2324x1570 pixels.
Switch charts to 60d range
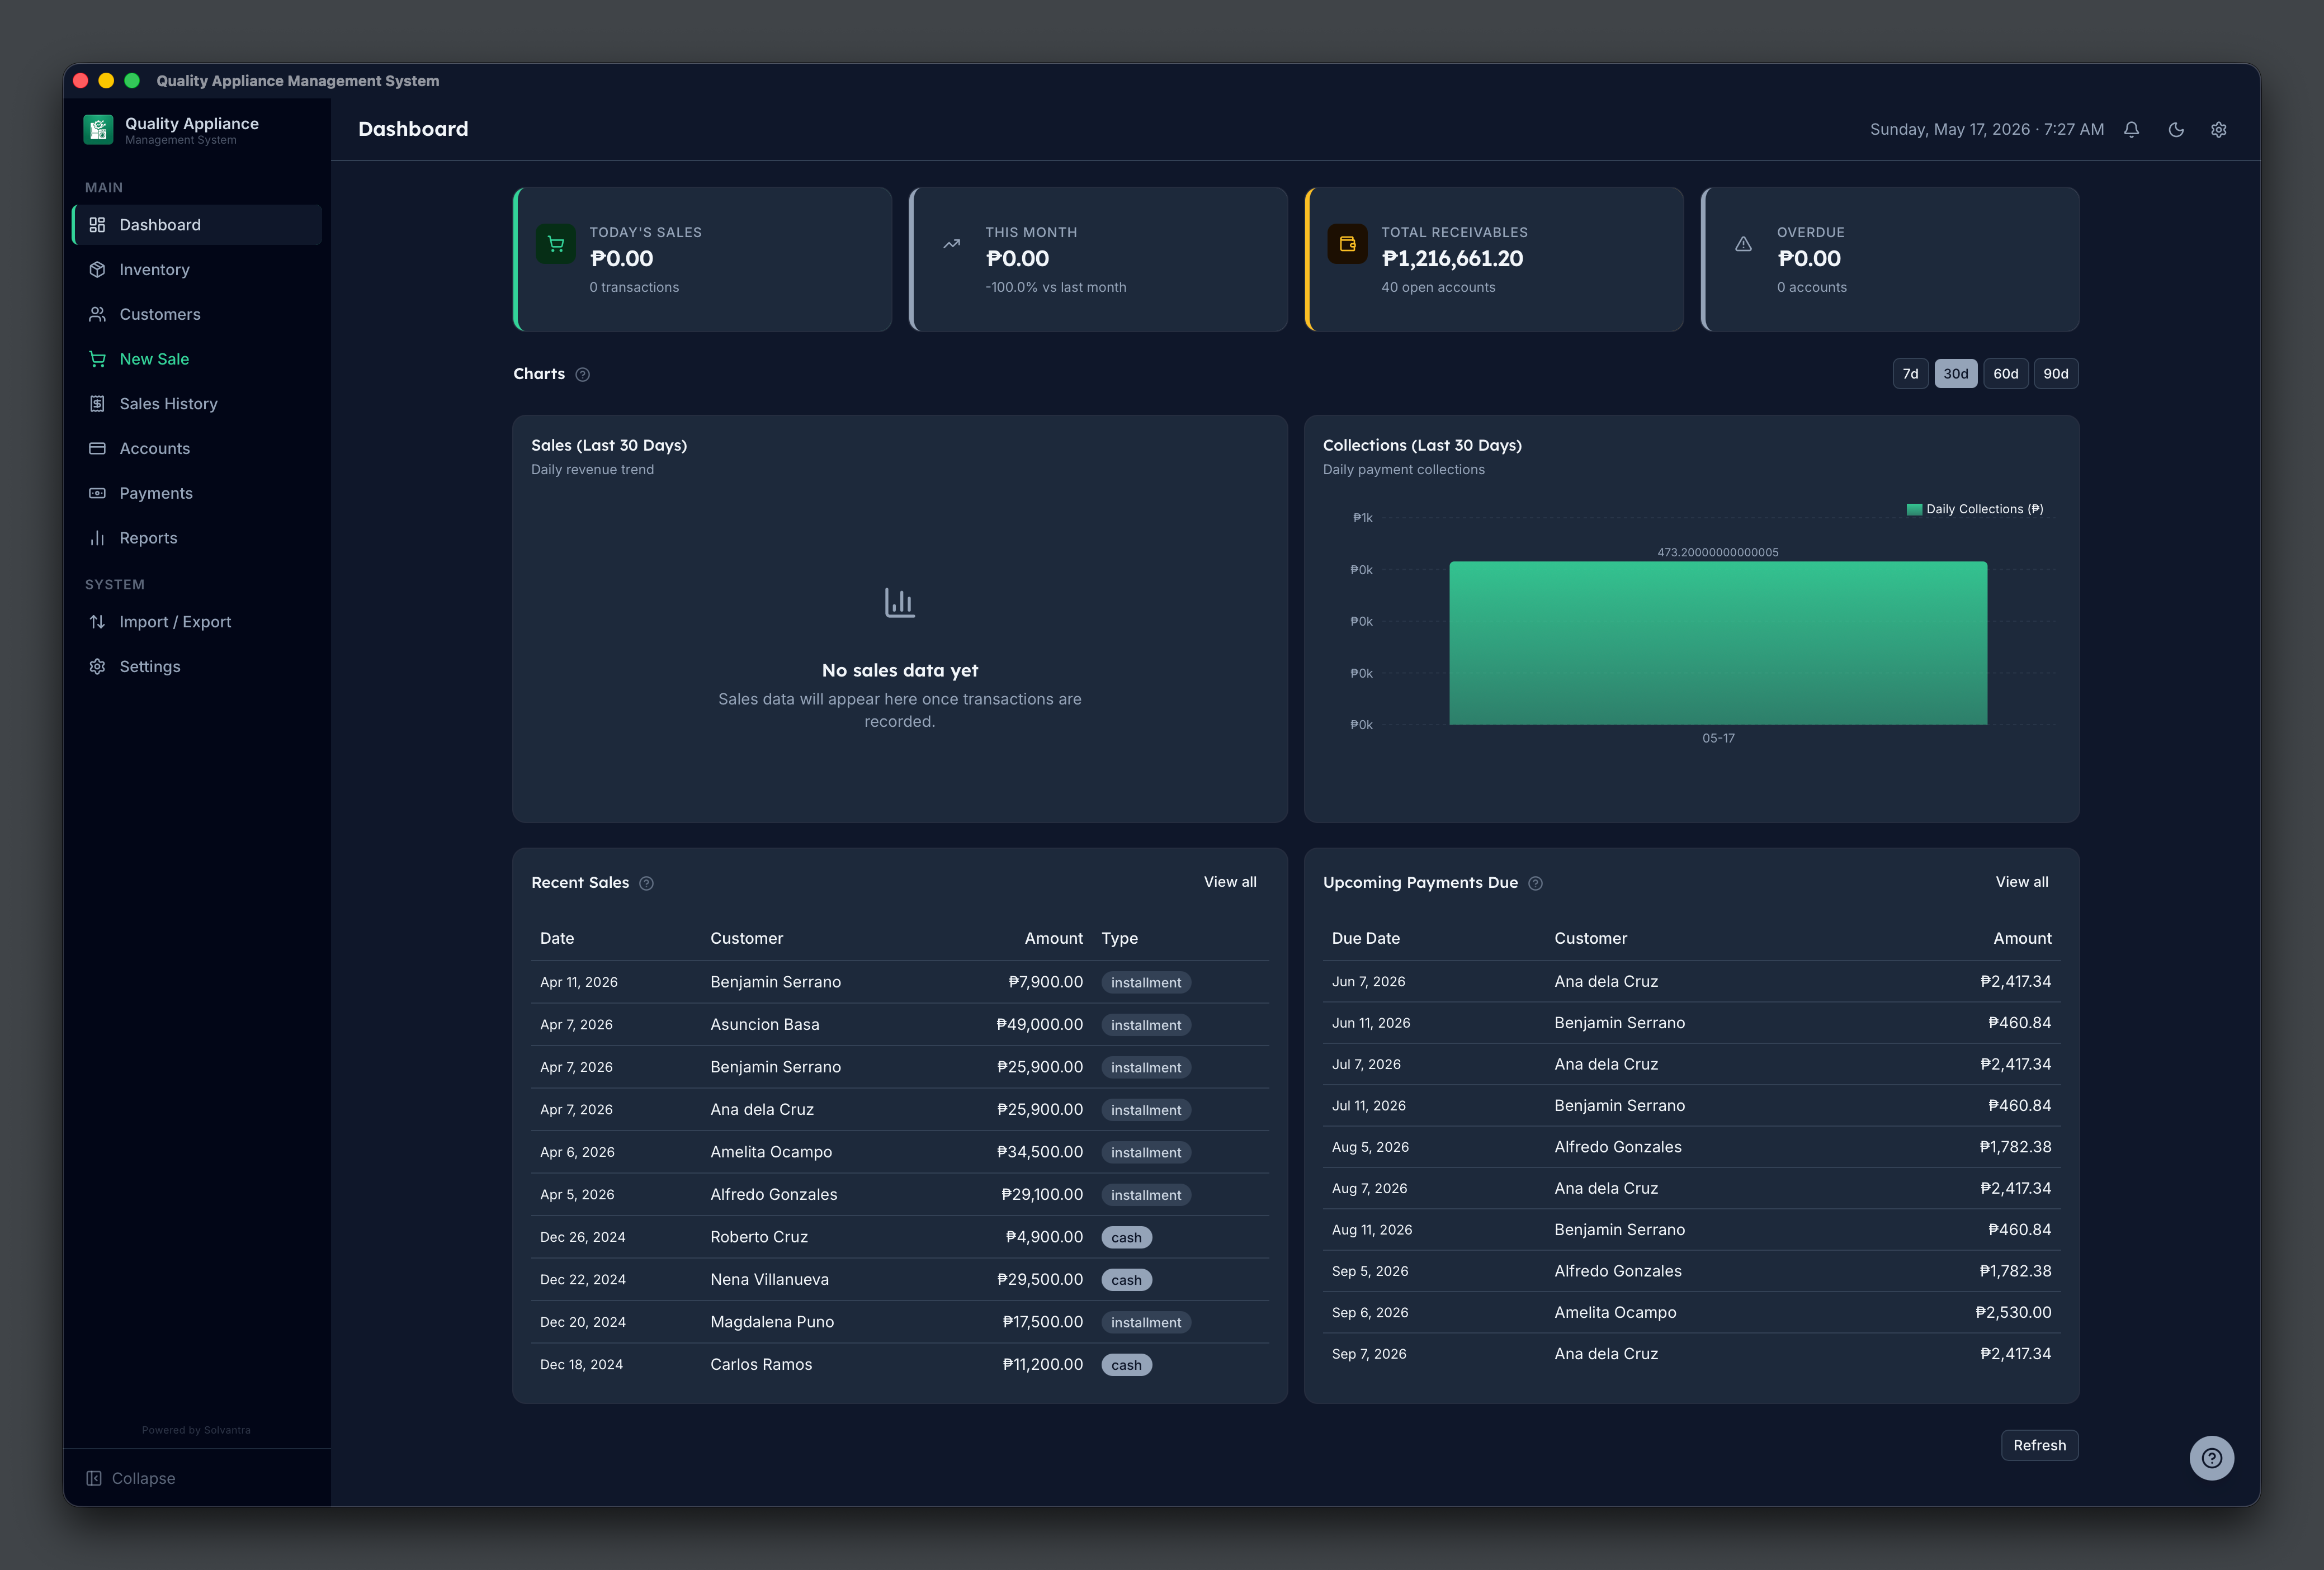coord(2005,374)
